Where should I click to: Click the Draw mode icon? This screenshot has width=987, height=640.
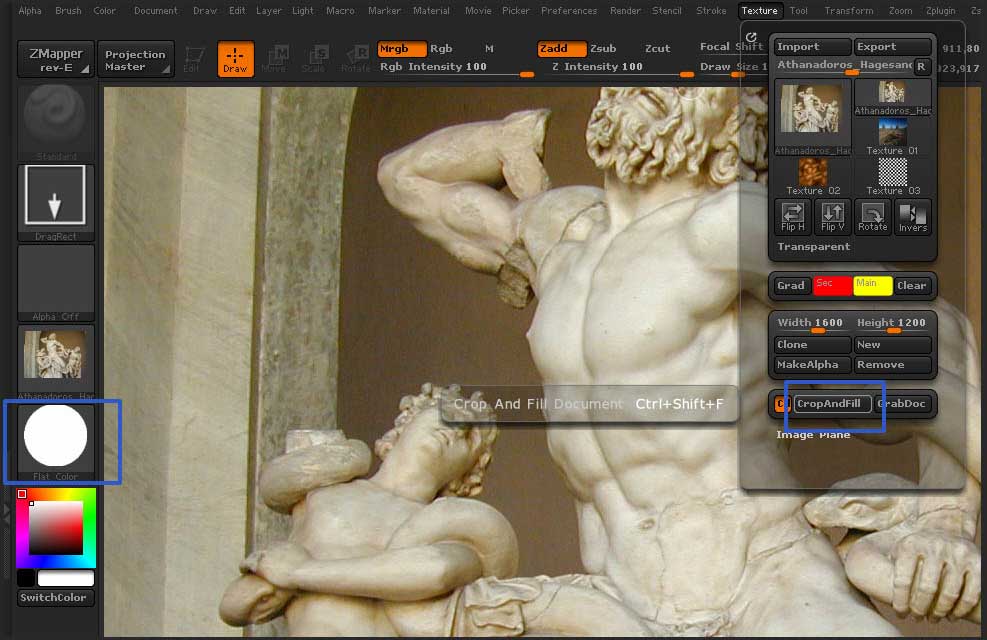click(235, 59)
